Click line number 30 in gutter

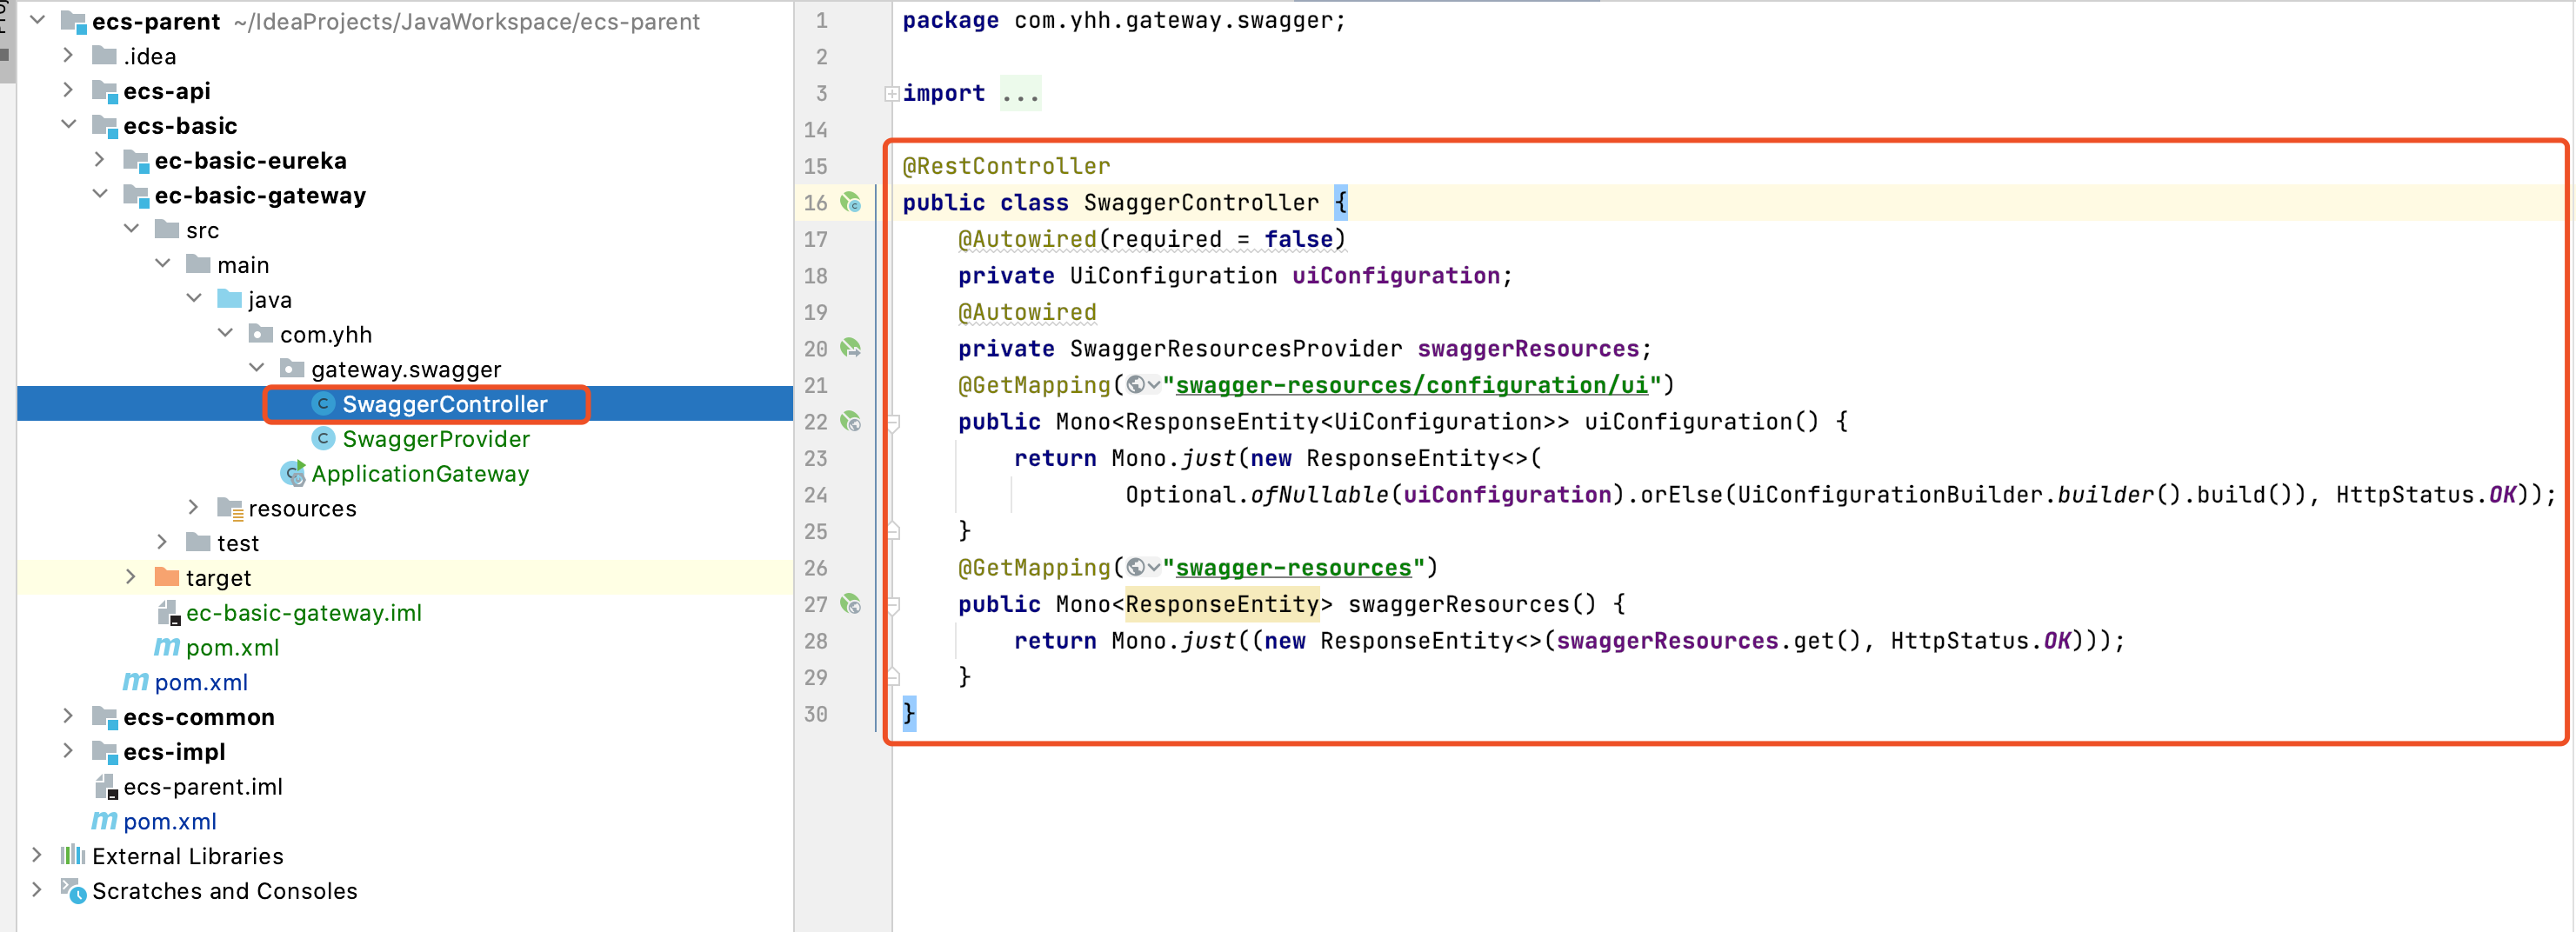816,714
